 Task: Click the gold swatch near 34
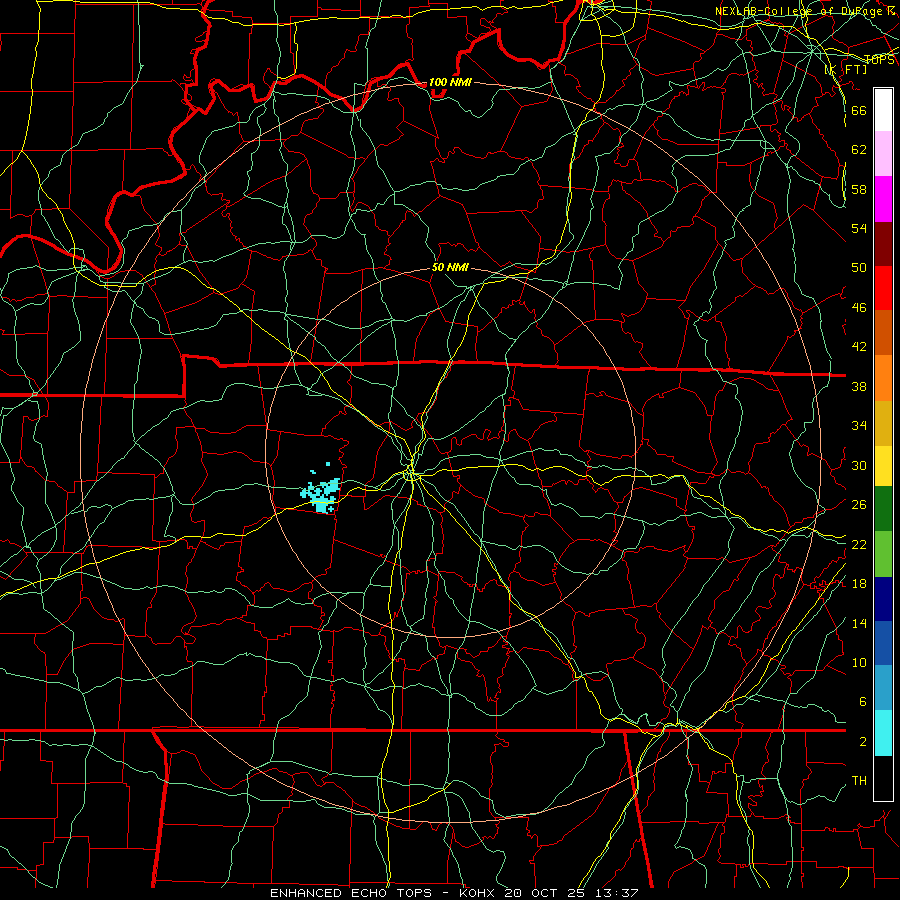click(x=883, y=423)
